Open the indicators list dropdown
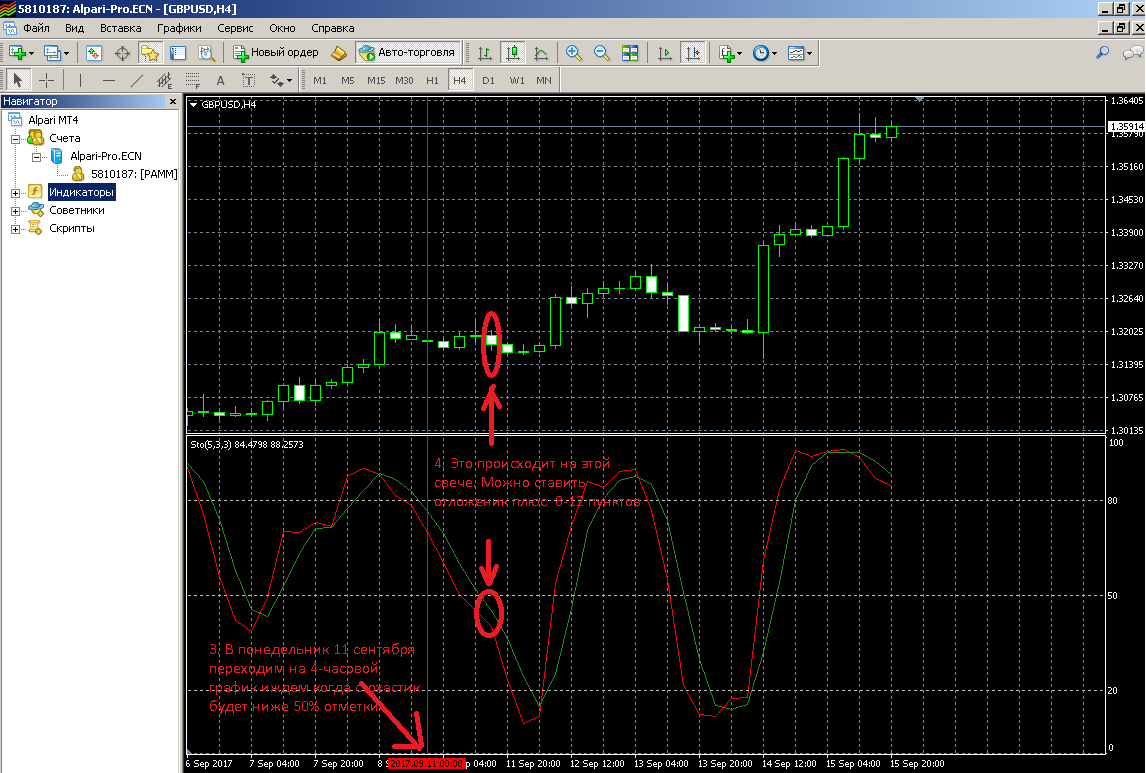Image resolution: width=1146 pixels, height=773 pixels. (730, 53)
